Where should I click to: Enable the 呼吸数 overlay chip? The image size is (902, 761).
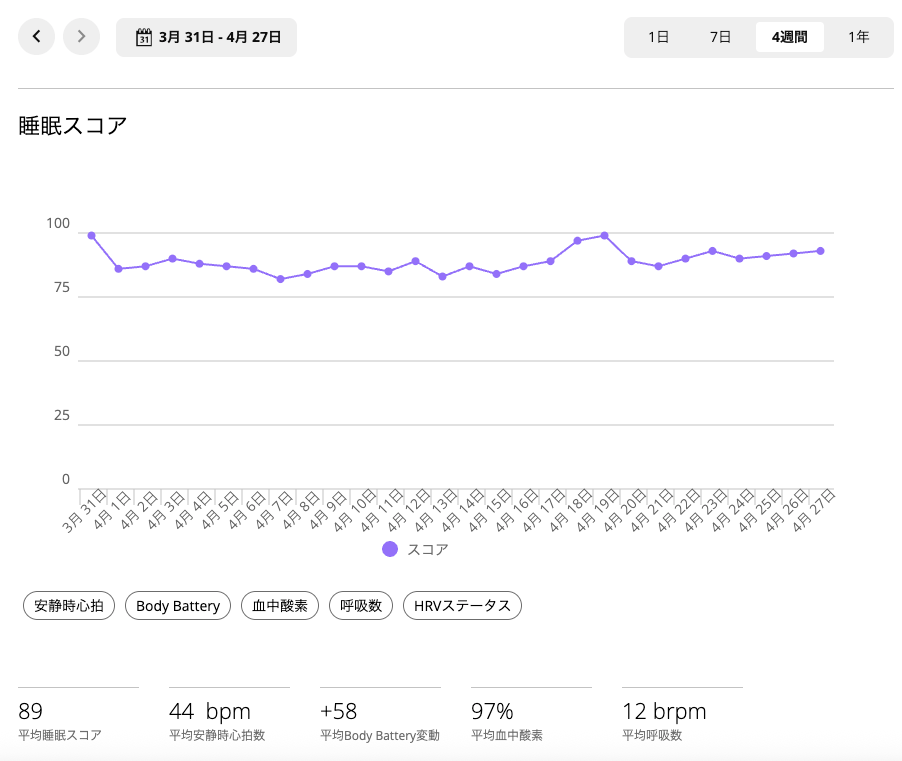click(x=361, y=605)
